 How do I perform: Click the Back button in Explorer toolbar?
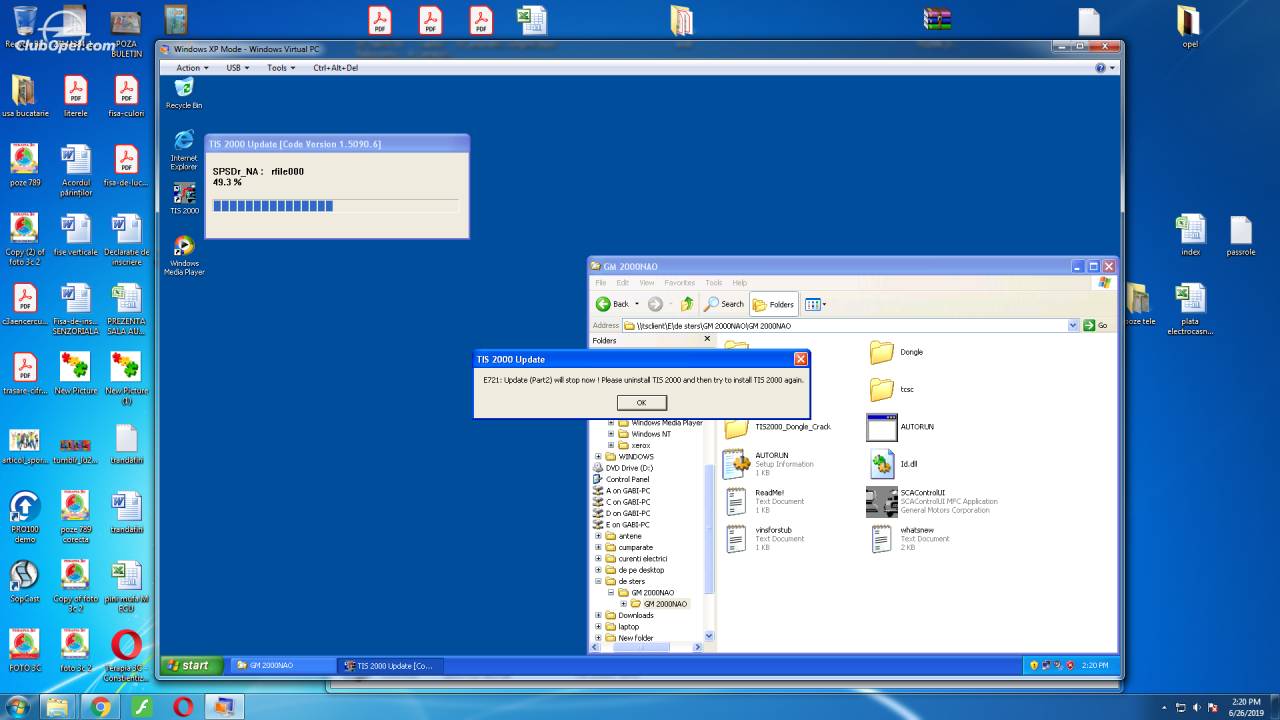[x=614, y=304]
